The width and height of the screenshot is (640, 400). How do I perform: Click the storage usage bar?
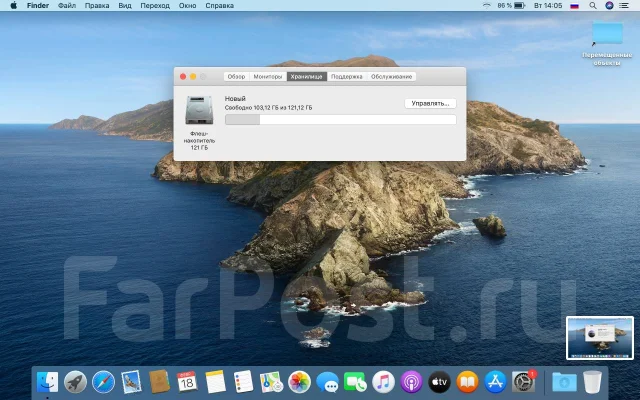pyautogui.click(x=340, y=120)
